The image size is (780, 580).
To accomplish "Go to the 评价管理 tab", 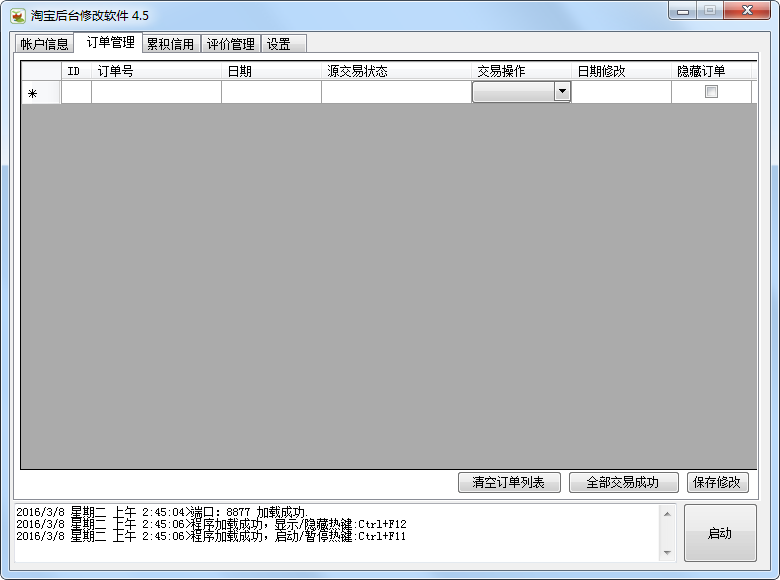I will pyautogui.click(x=230, y=44).
